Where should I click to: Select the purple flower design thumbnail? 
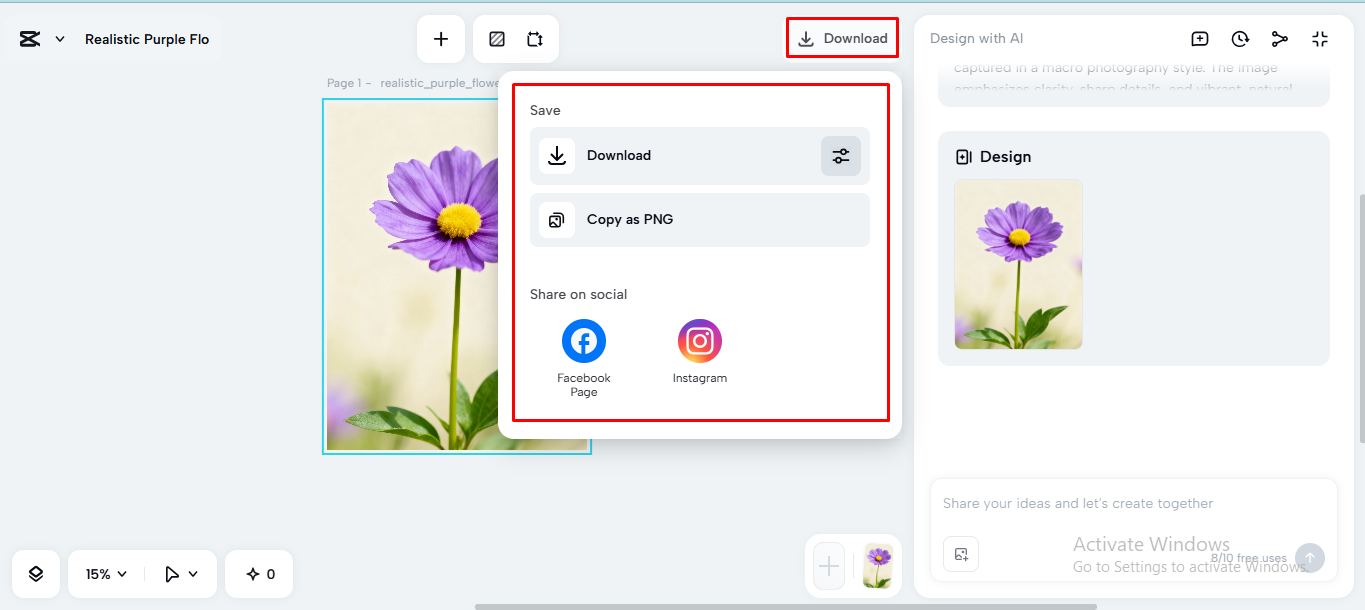tap(1018, 264)
